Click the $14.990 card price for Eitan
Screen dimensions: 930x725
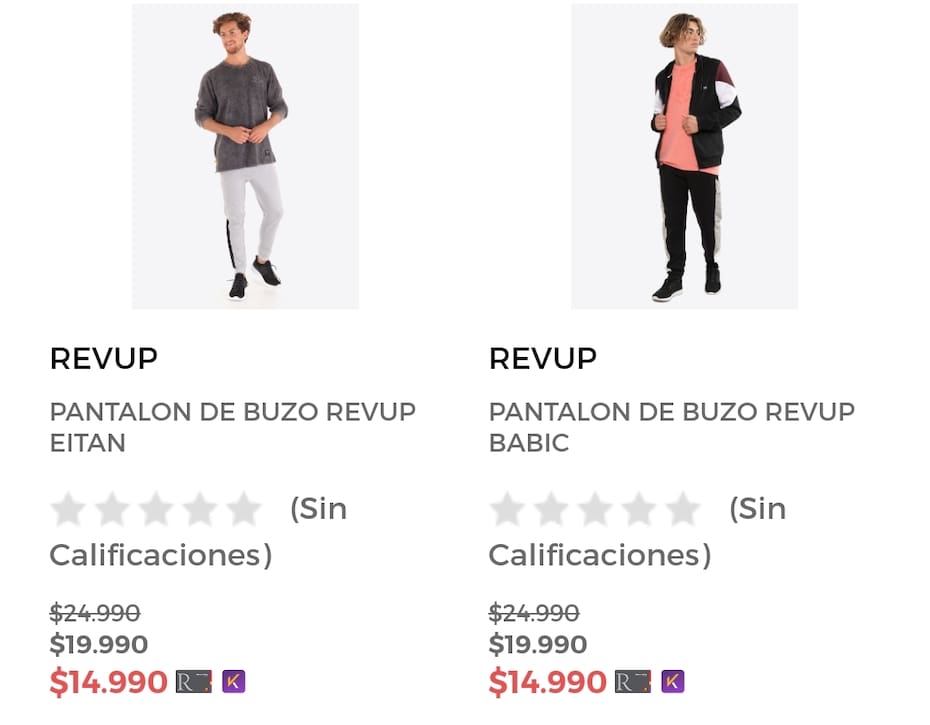tap(109, 682)
